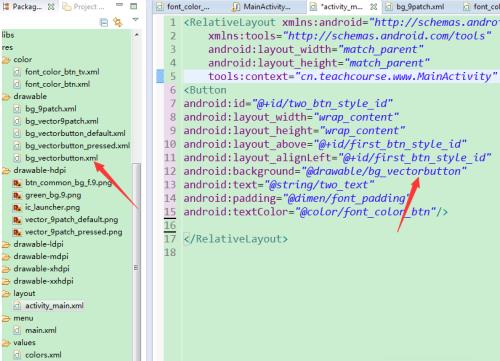The width and height of the screenshot is (500, 361).
Task: Select font_color_btn.xml file
Action: click(x=57, y=84)
